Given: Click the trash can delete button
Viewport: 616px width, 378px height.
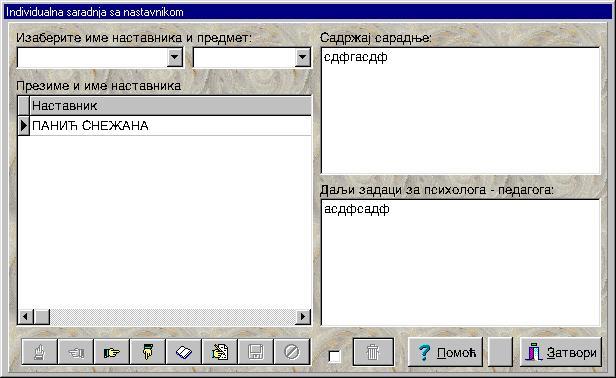Looking at the screenshot, I should point(373,352).
